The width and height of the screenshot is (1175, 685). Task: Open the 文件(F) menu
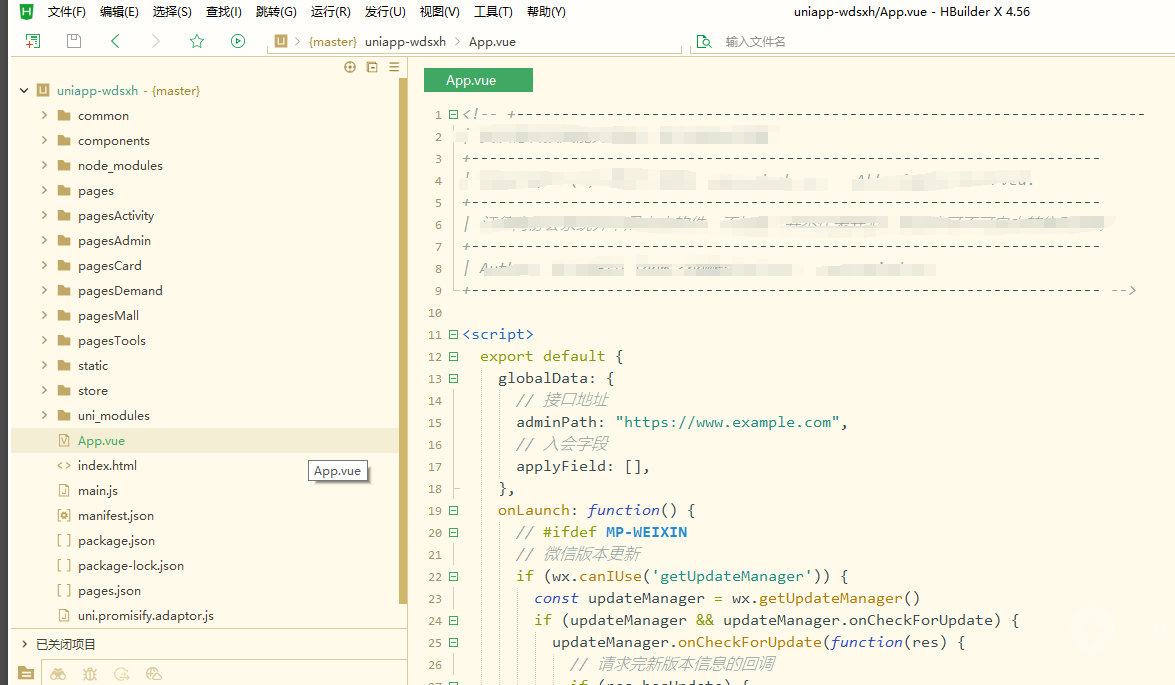pos(67,12)
